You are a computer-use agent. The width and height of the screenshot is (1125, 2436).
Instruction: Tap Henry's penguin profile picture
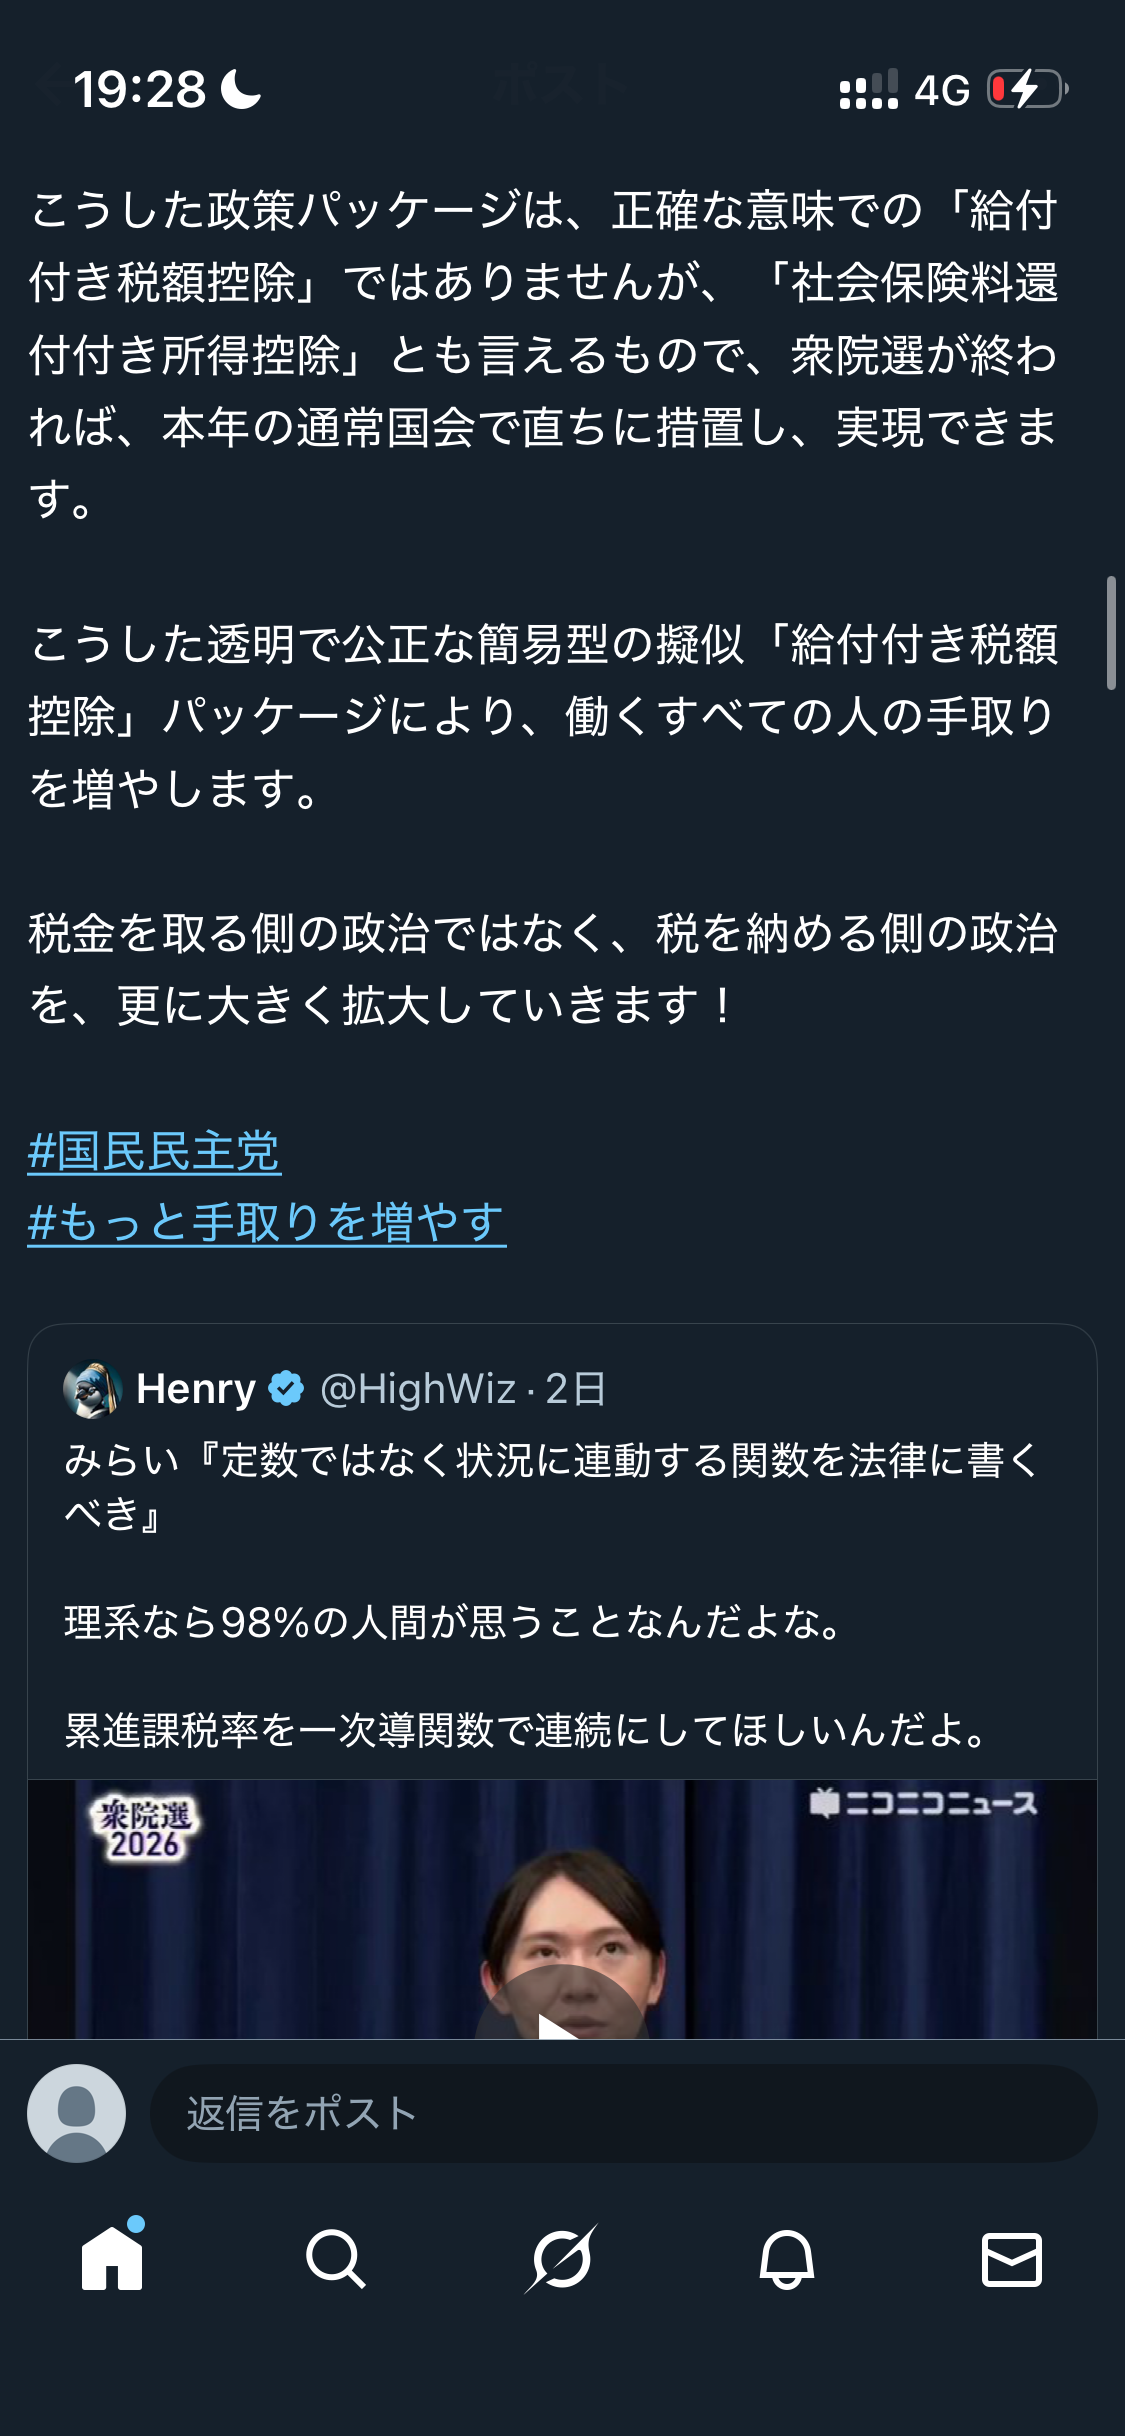click(x=93, y=1389)
